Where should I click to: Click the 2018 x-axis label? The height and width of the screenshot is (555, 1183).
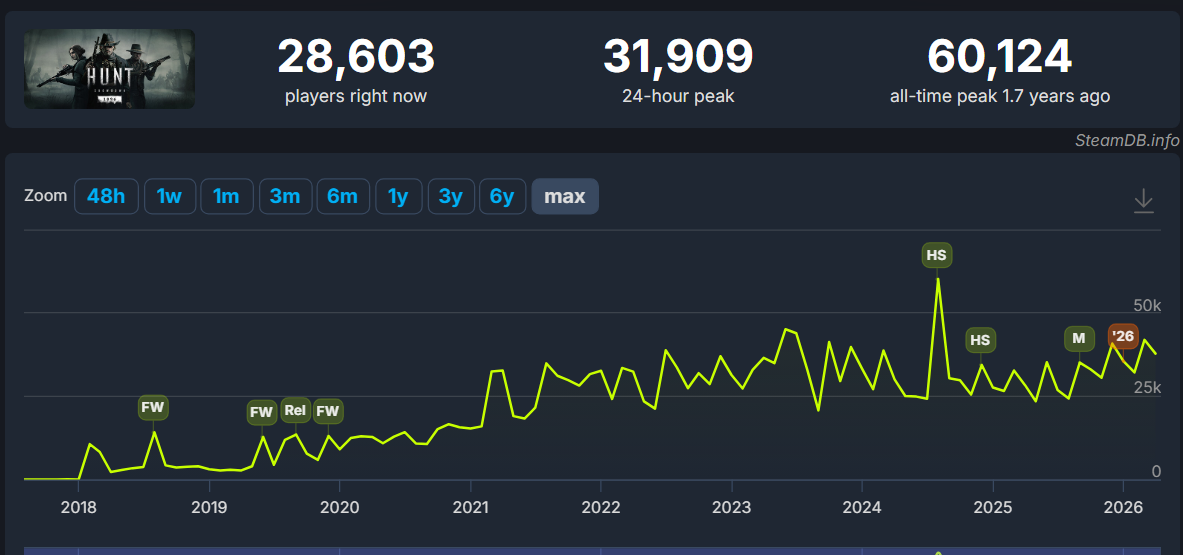point(78,506)
